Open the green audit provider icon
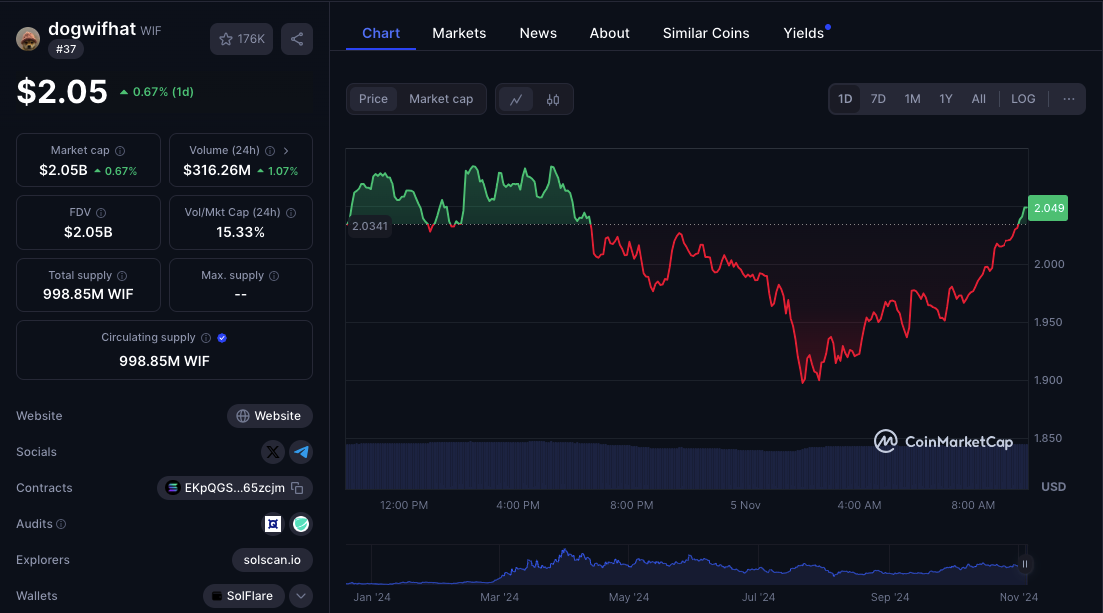The width and height of the screenshot is (1103, 613). tap(301, 524)
